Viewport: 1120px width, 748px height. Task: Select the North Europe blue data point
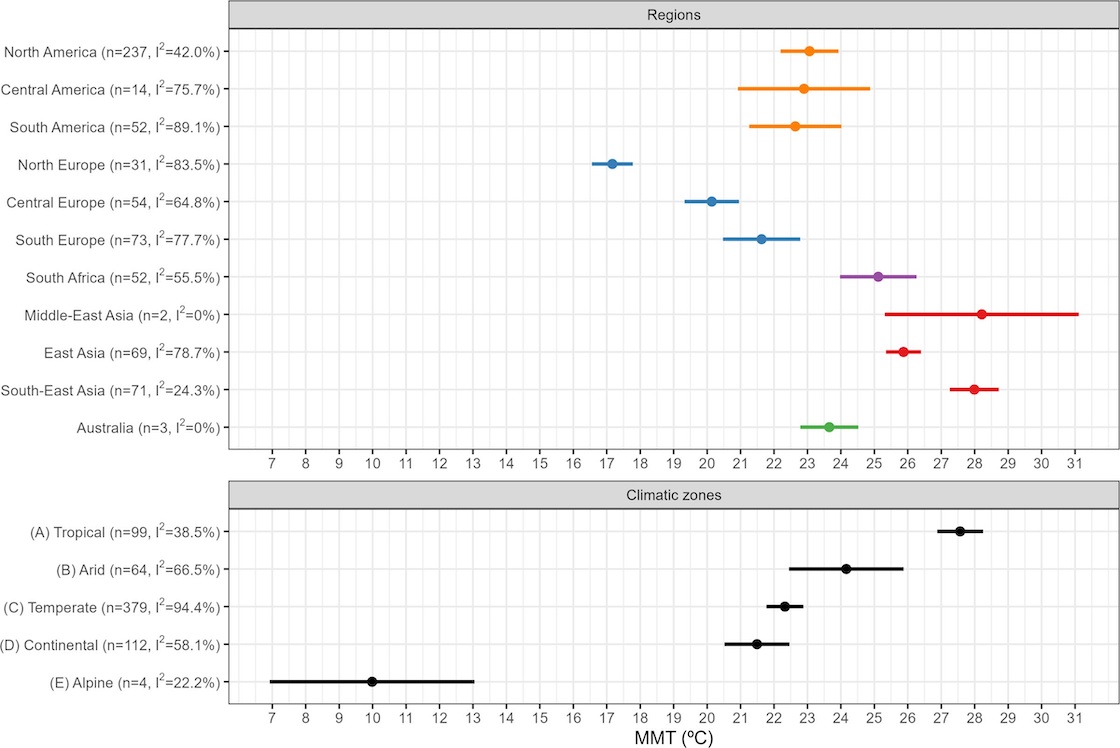(x=612, y=164)
